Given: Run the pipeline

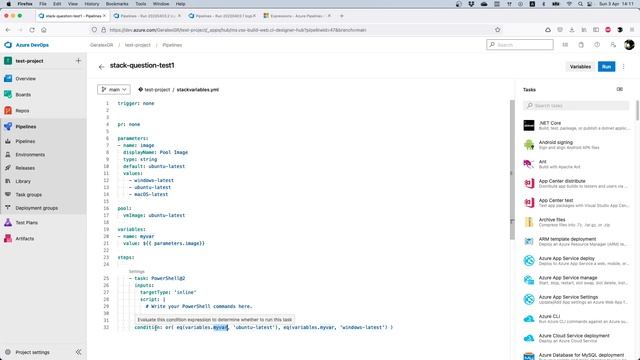Looking at the screenshot, I should [x=607, y=67].
